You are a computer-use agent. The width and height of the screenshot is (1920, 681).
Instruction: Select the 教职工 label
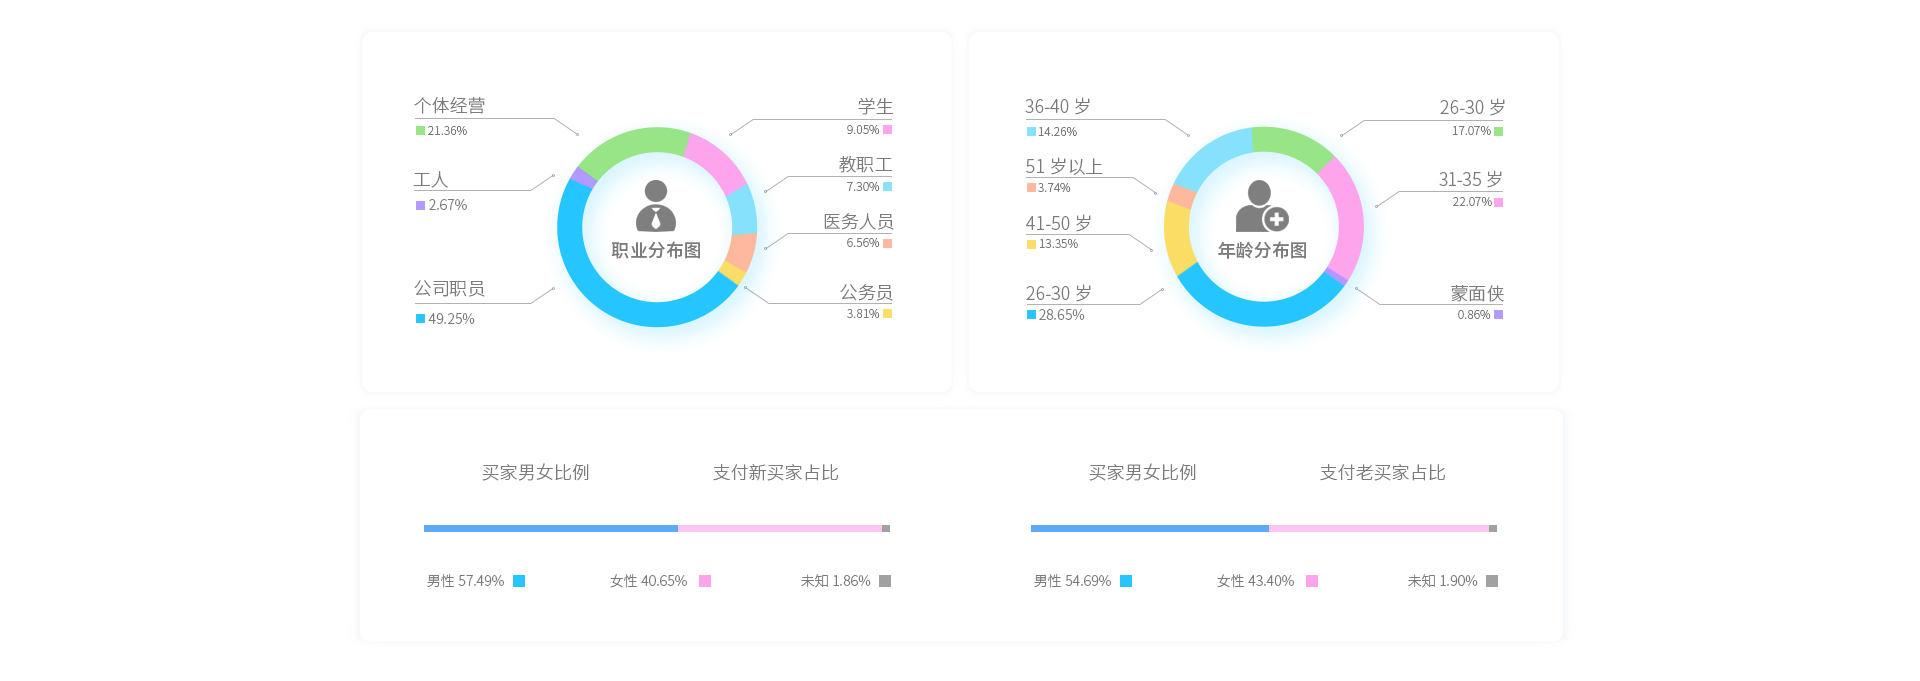point(865,164)
